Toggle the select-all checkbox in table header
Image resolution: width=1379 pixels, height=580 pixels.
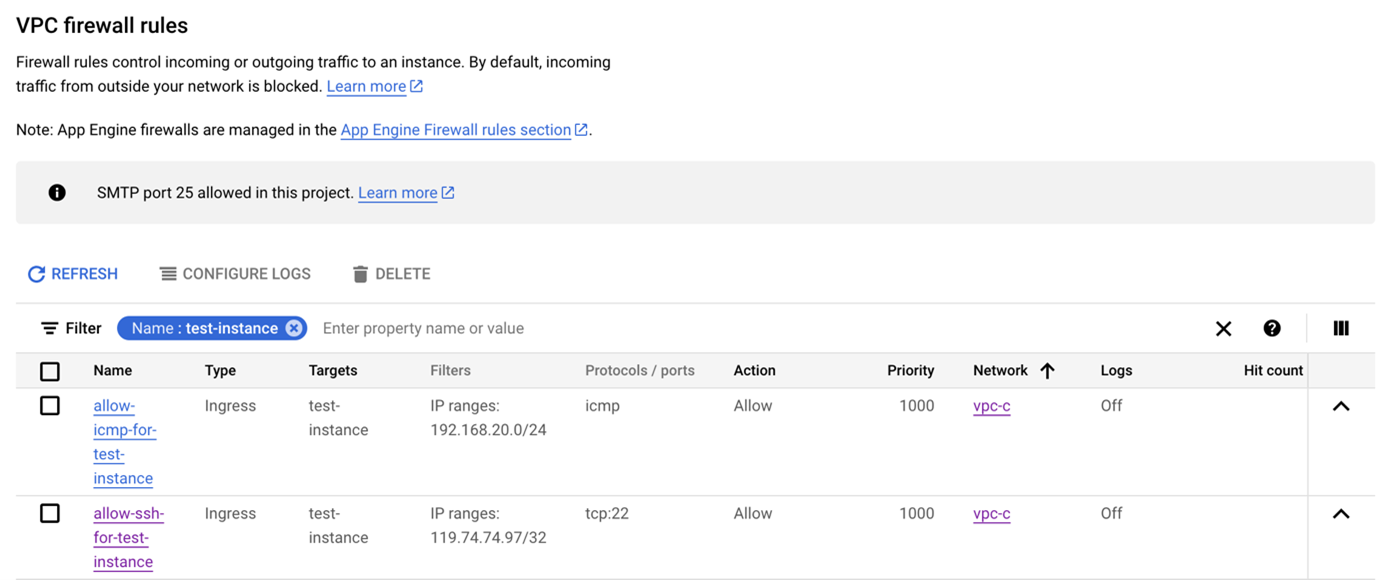(x=50, y=372)
